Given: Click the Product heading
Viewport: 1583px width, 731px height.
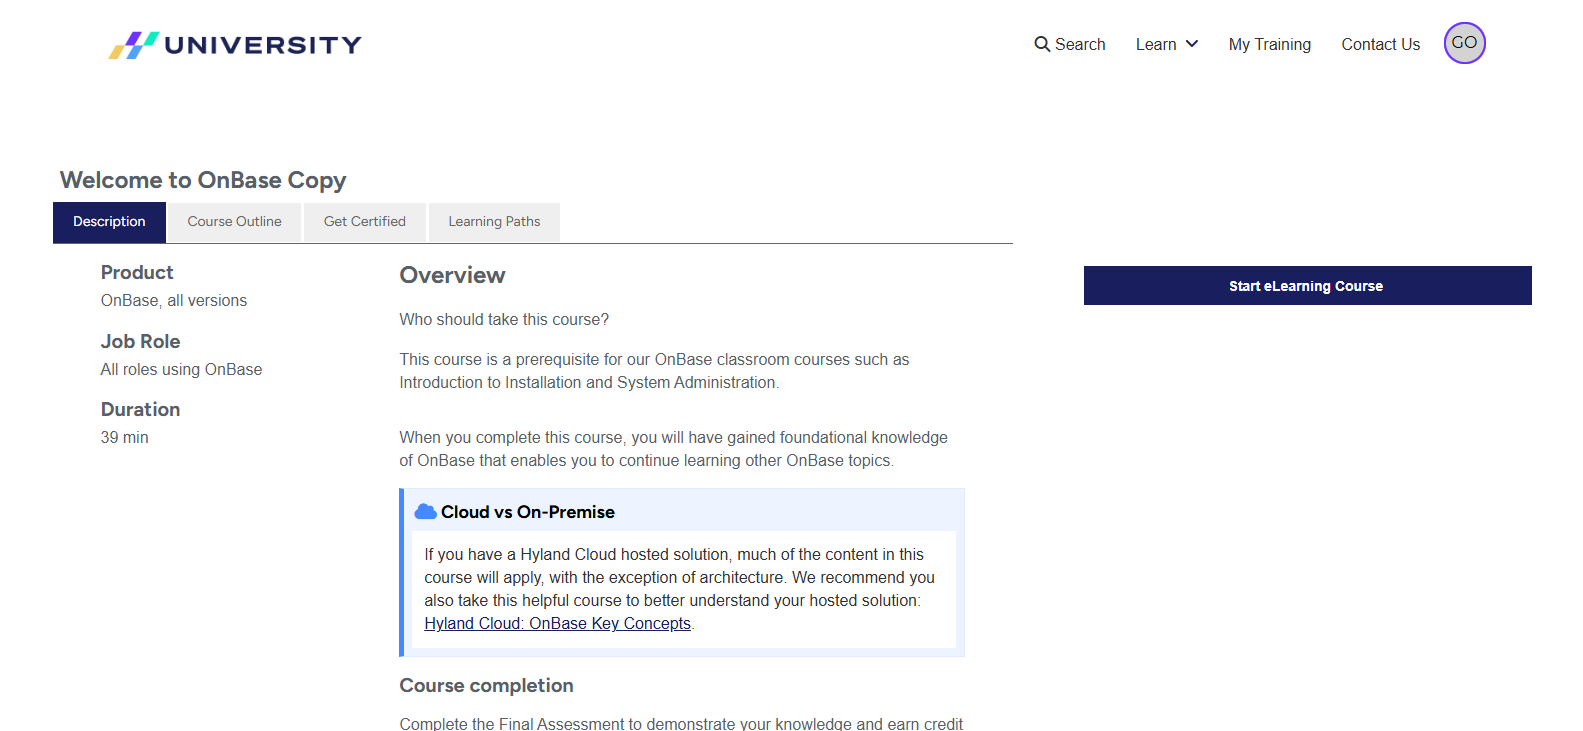Looking at the screenshot, I should pyautogui.click(x=137, y=273).
